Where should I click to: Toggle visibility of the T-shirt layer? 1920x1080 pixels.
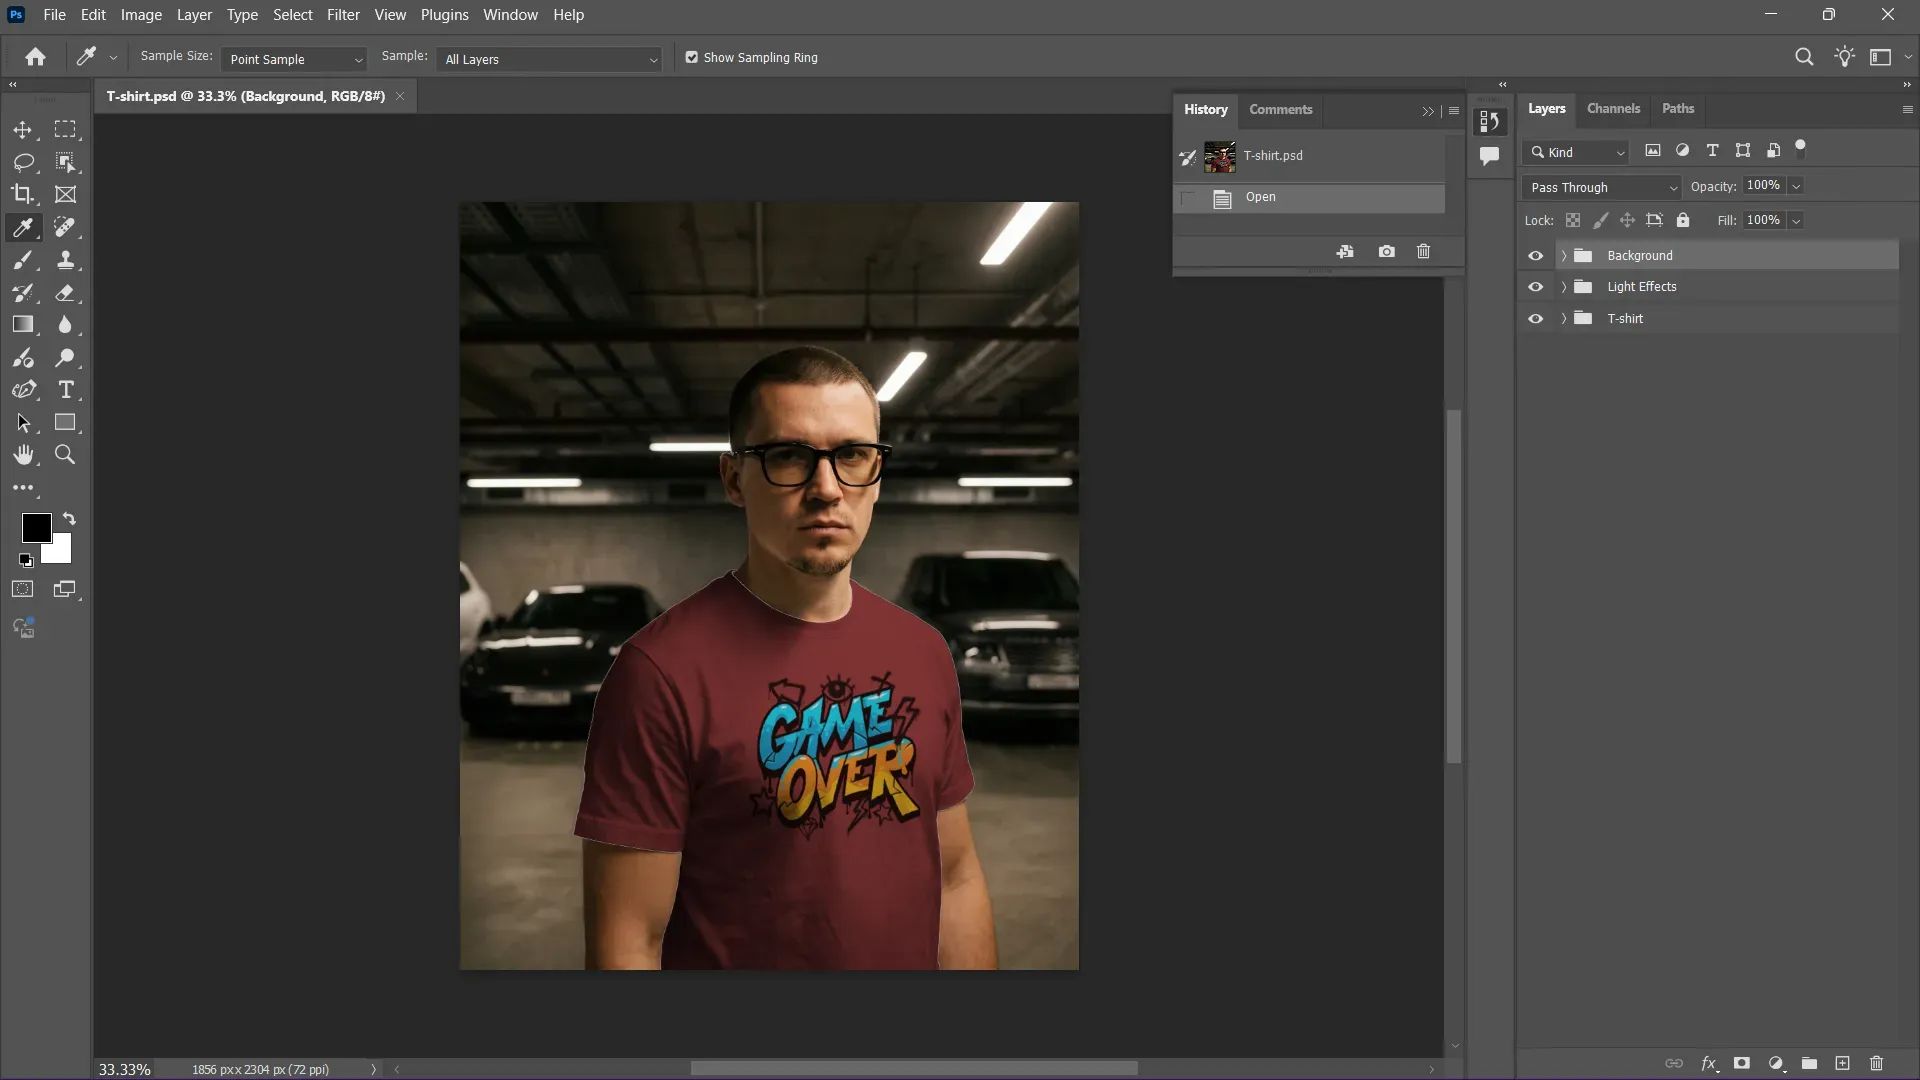pos(1535,318)
